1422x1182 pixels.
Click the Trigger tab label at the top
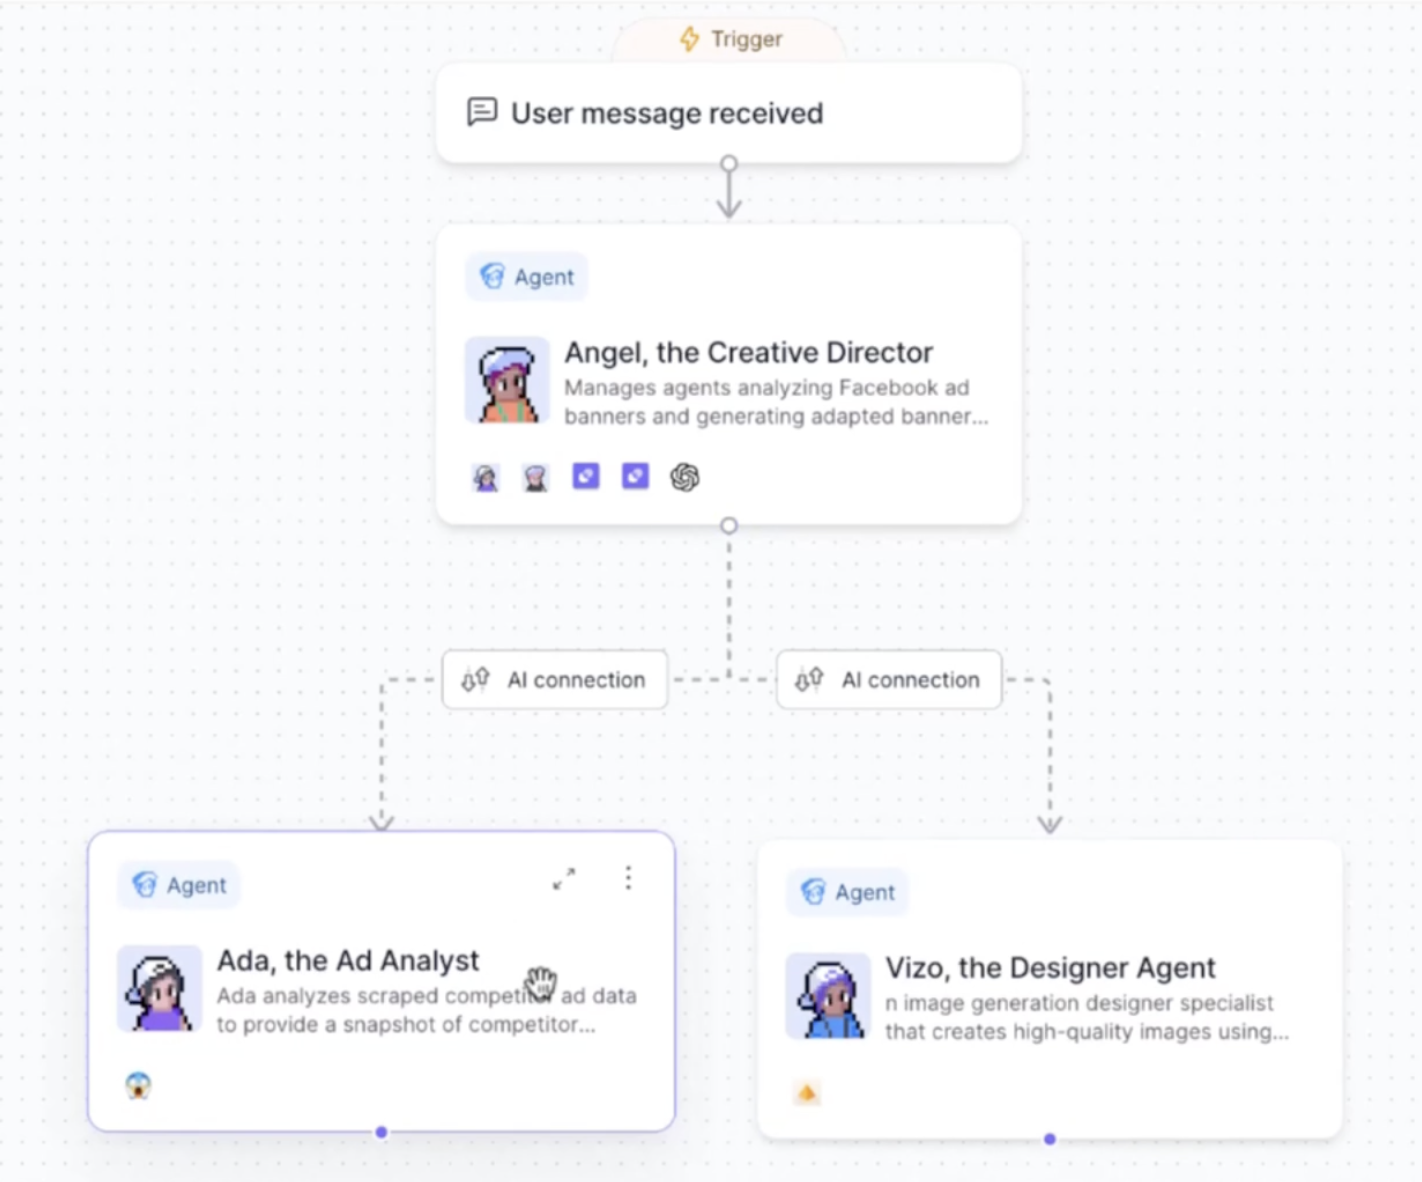coord(745,39)
